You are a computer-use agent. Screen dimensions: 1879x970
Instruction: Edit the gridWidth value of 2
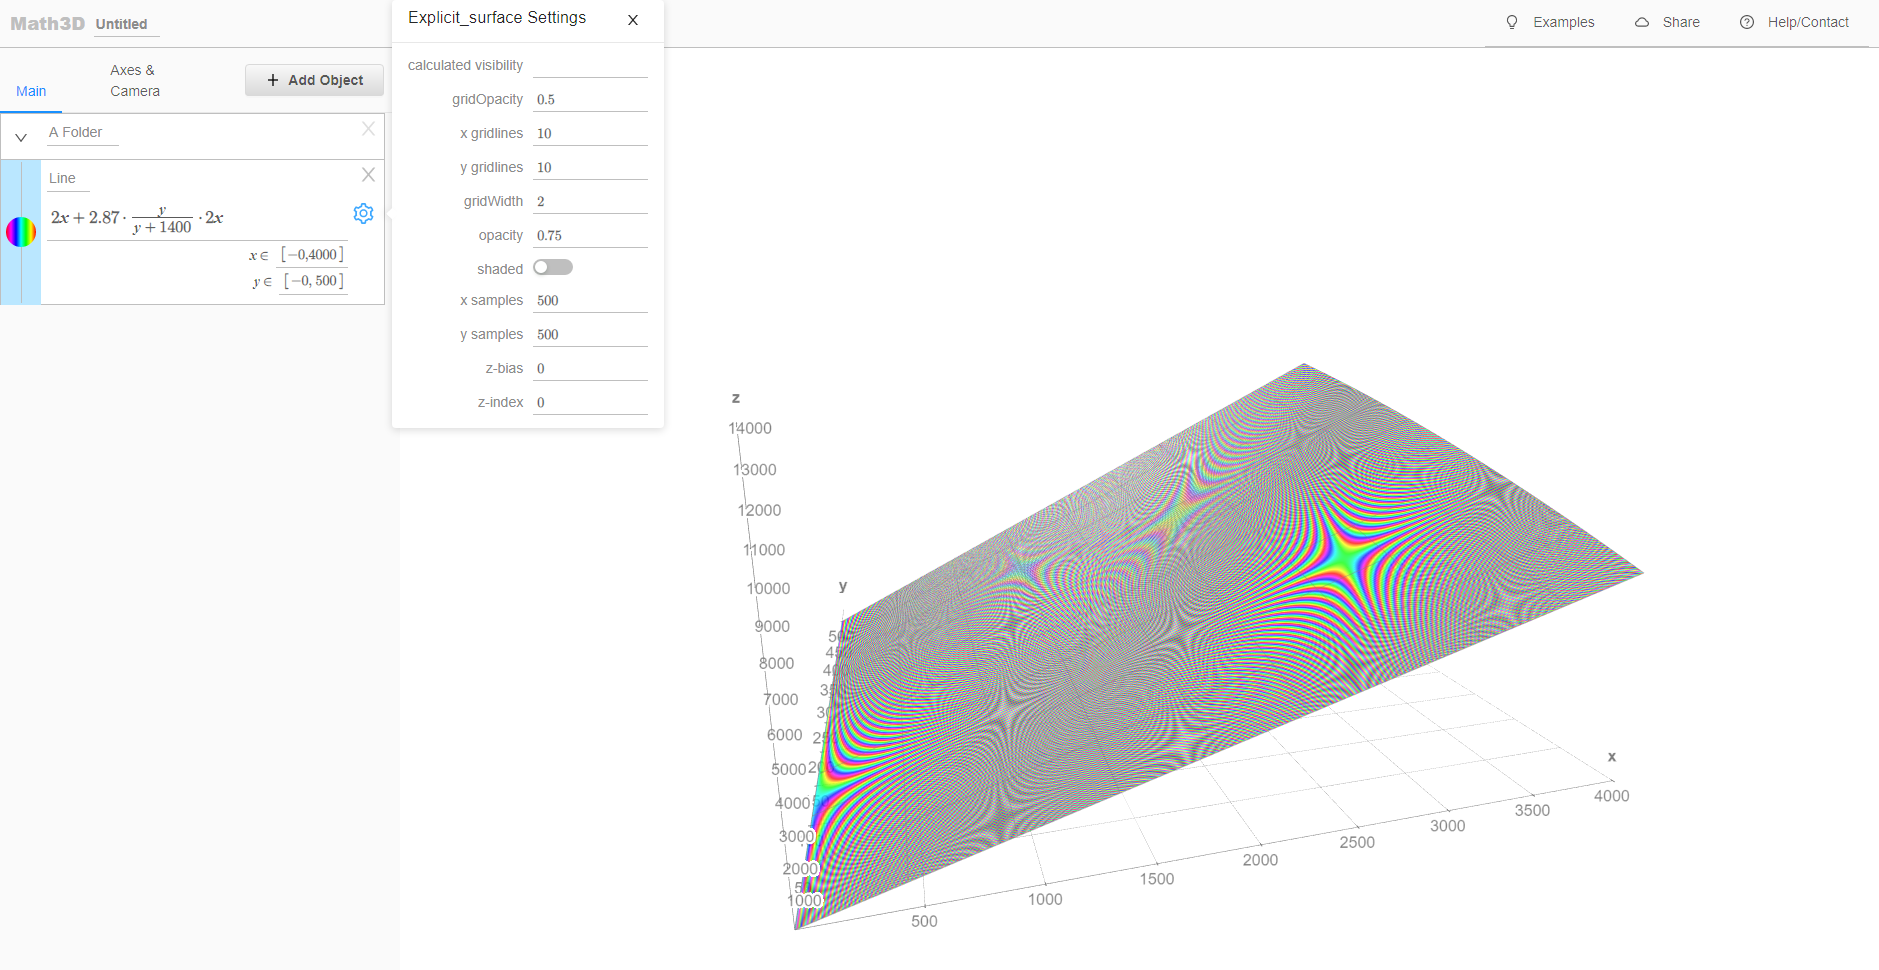pyautogui.click(x=589, y=200)
